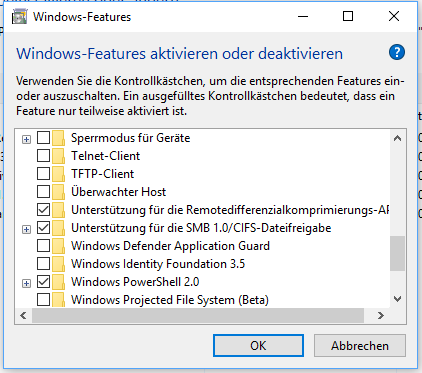Click the Windows-Features title bar icon
This screenshot has height=373, width=422.
click(x=19, y=17)
